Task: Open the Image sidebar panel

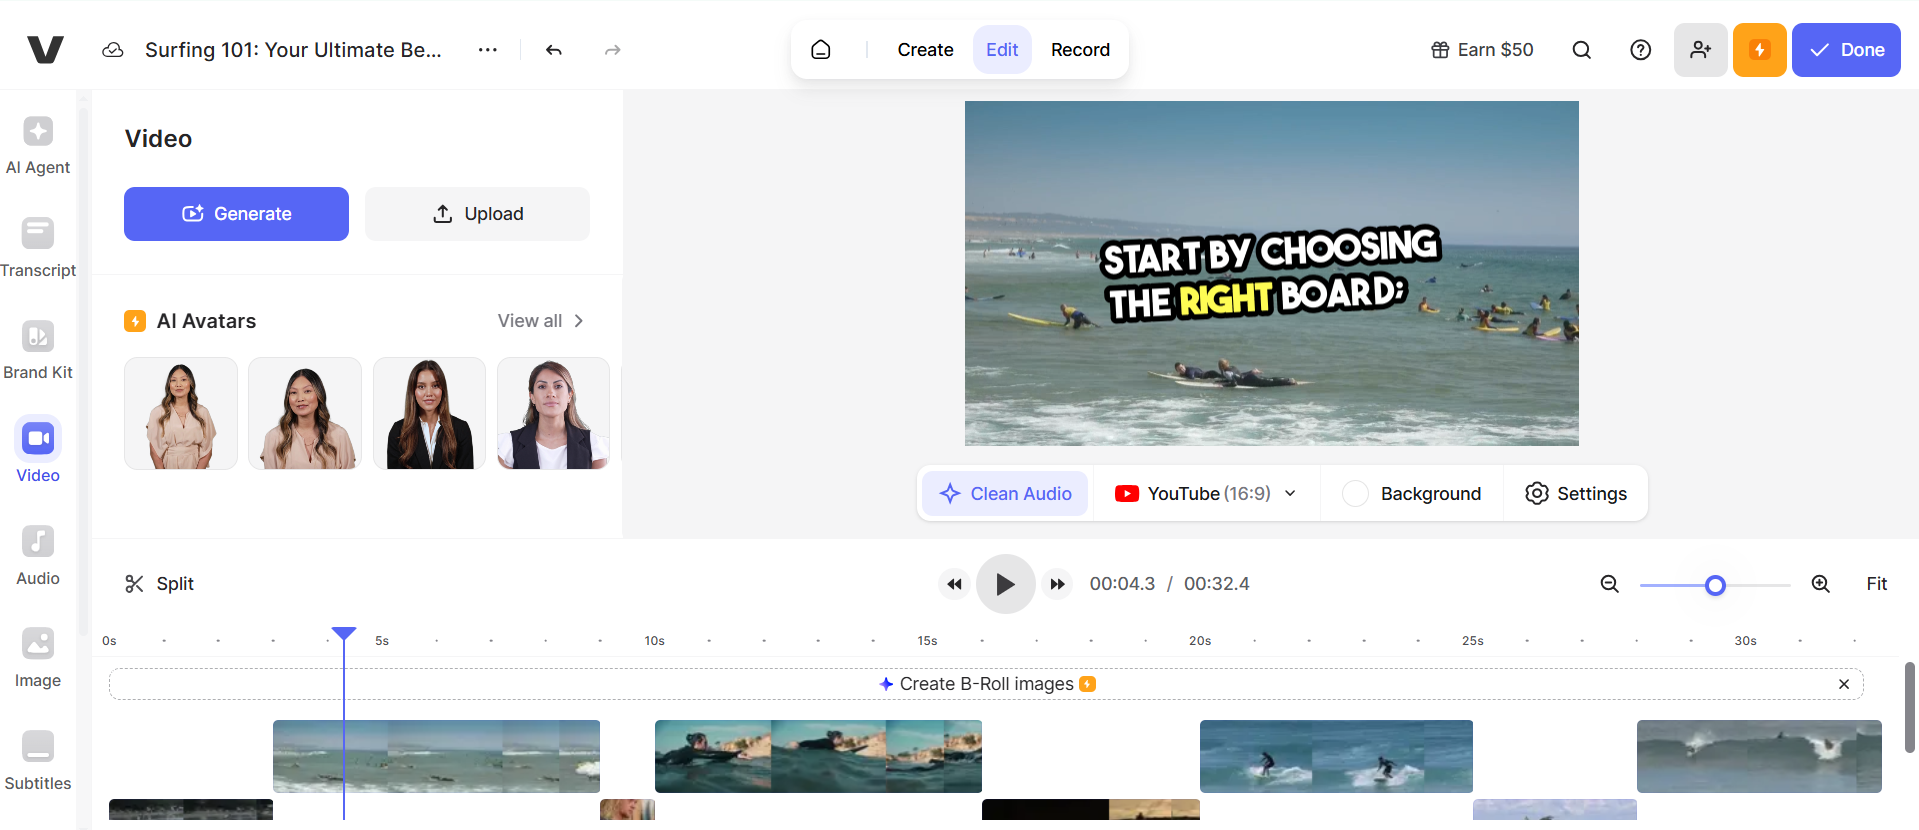Action: (38, 658)
